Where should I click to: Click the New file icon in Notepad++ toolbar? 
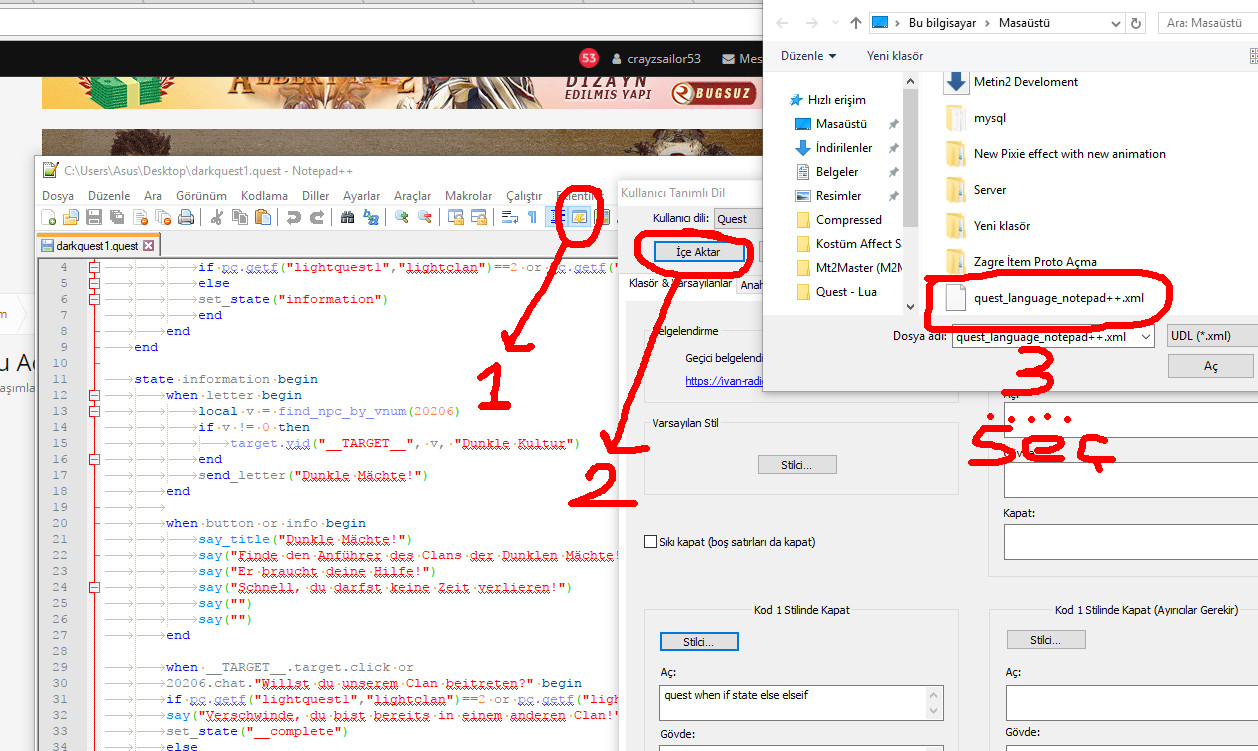coord(49,217)
